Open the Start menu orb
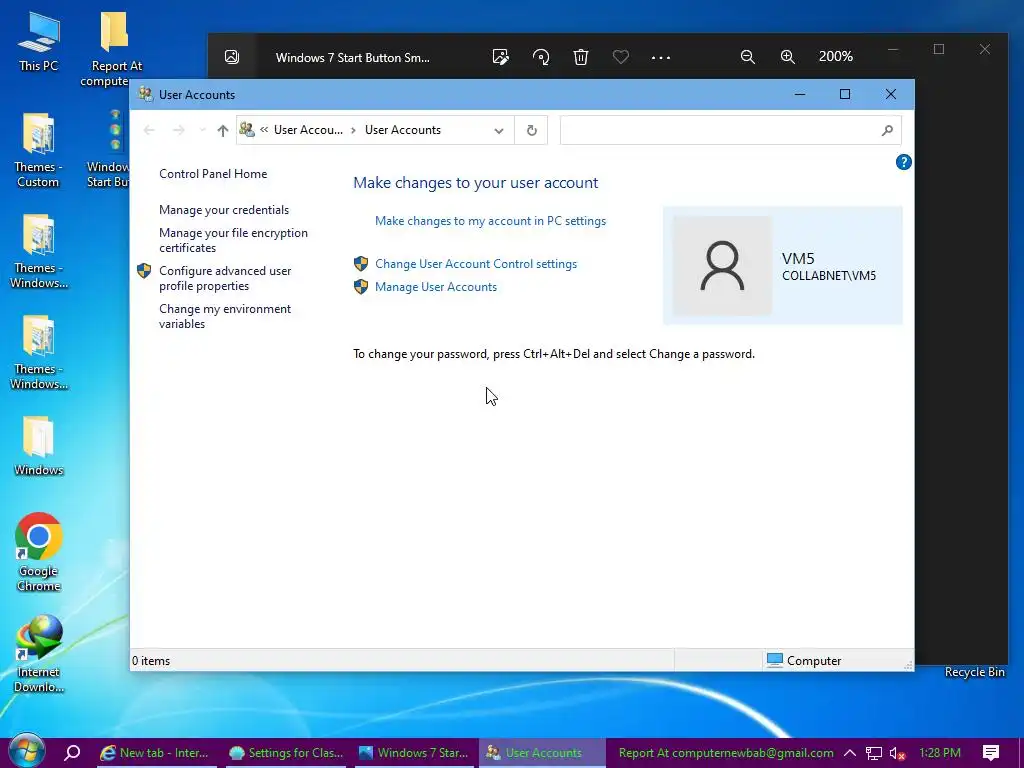This screenshot has width=1024, height=768. tap(27, 752)
